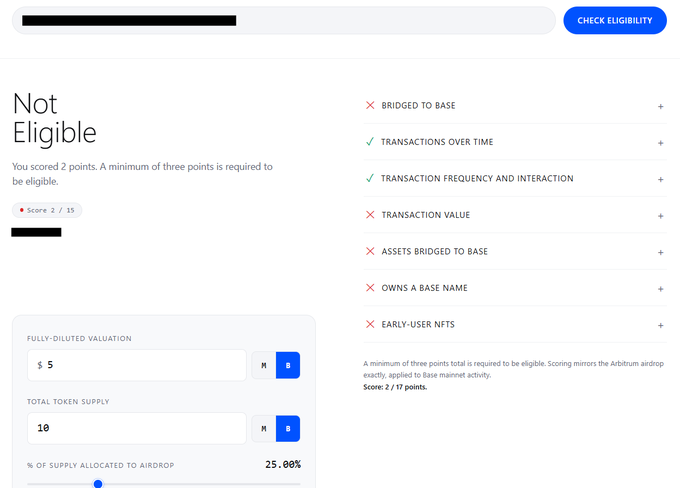This screenshot has width=680, height=488.
Task: Click red X beside Owns a Base Name
Action: tap(370, 288)
